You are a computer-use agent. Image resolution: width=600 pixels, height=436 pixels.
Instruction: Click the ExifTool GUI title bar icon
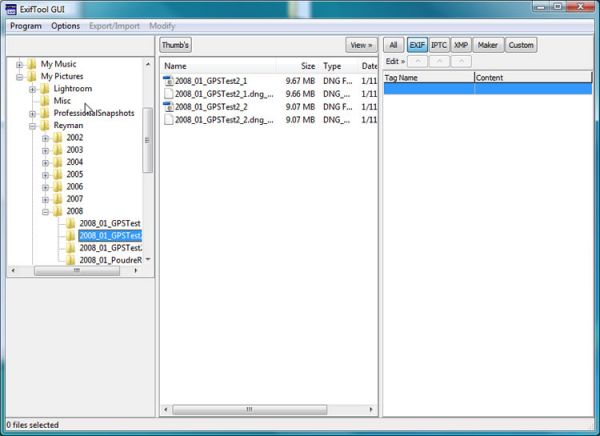(x=11, y=9)
